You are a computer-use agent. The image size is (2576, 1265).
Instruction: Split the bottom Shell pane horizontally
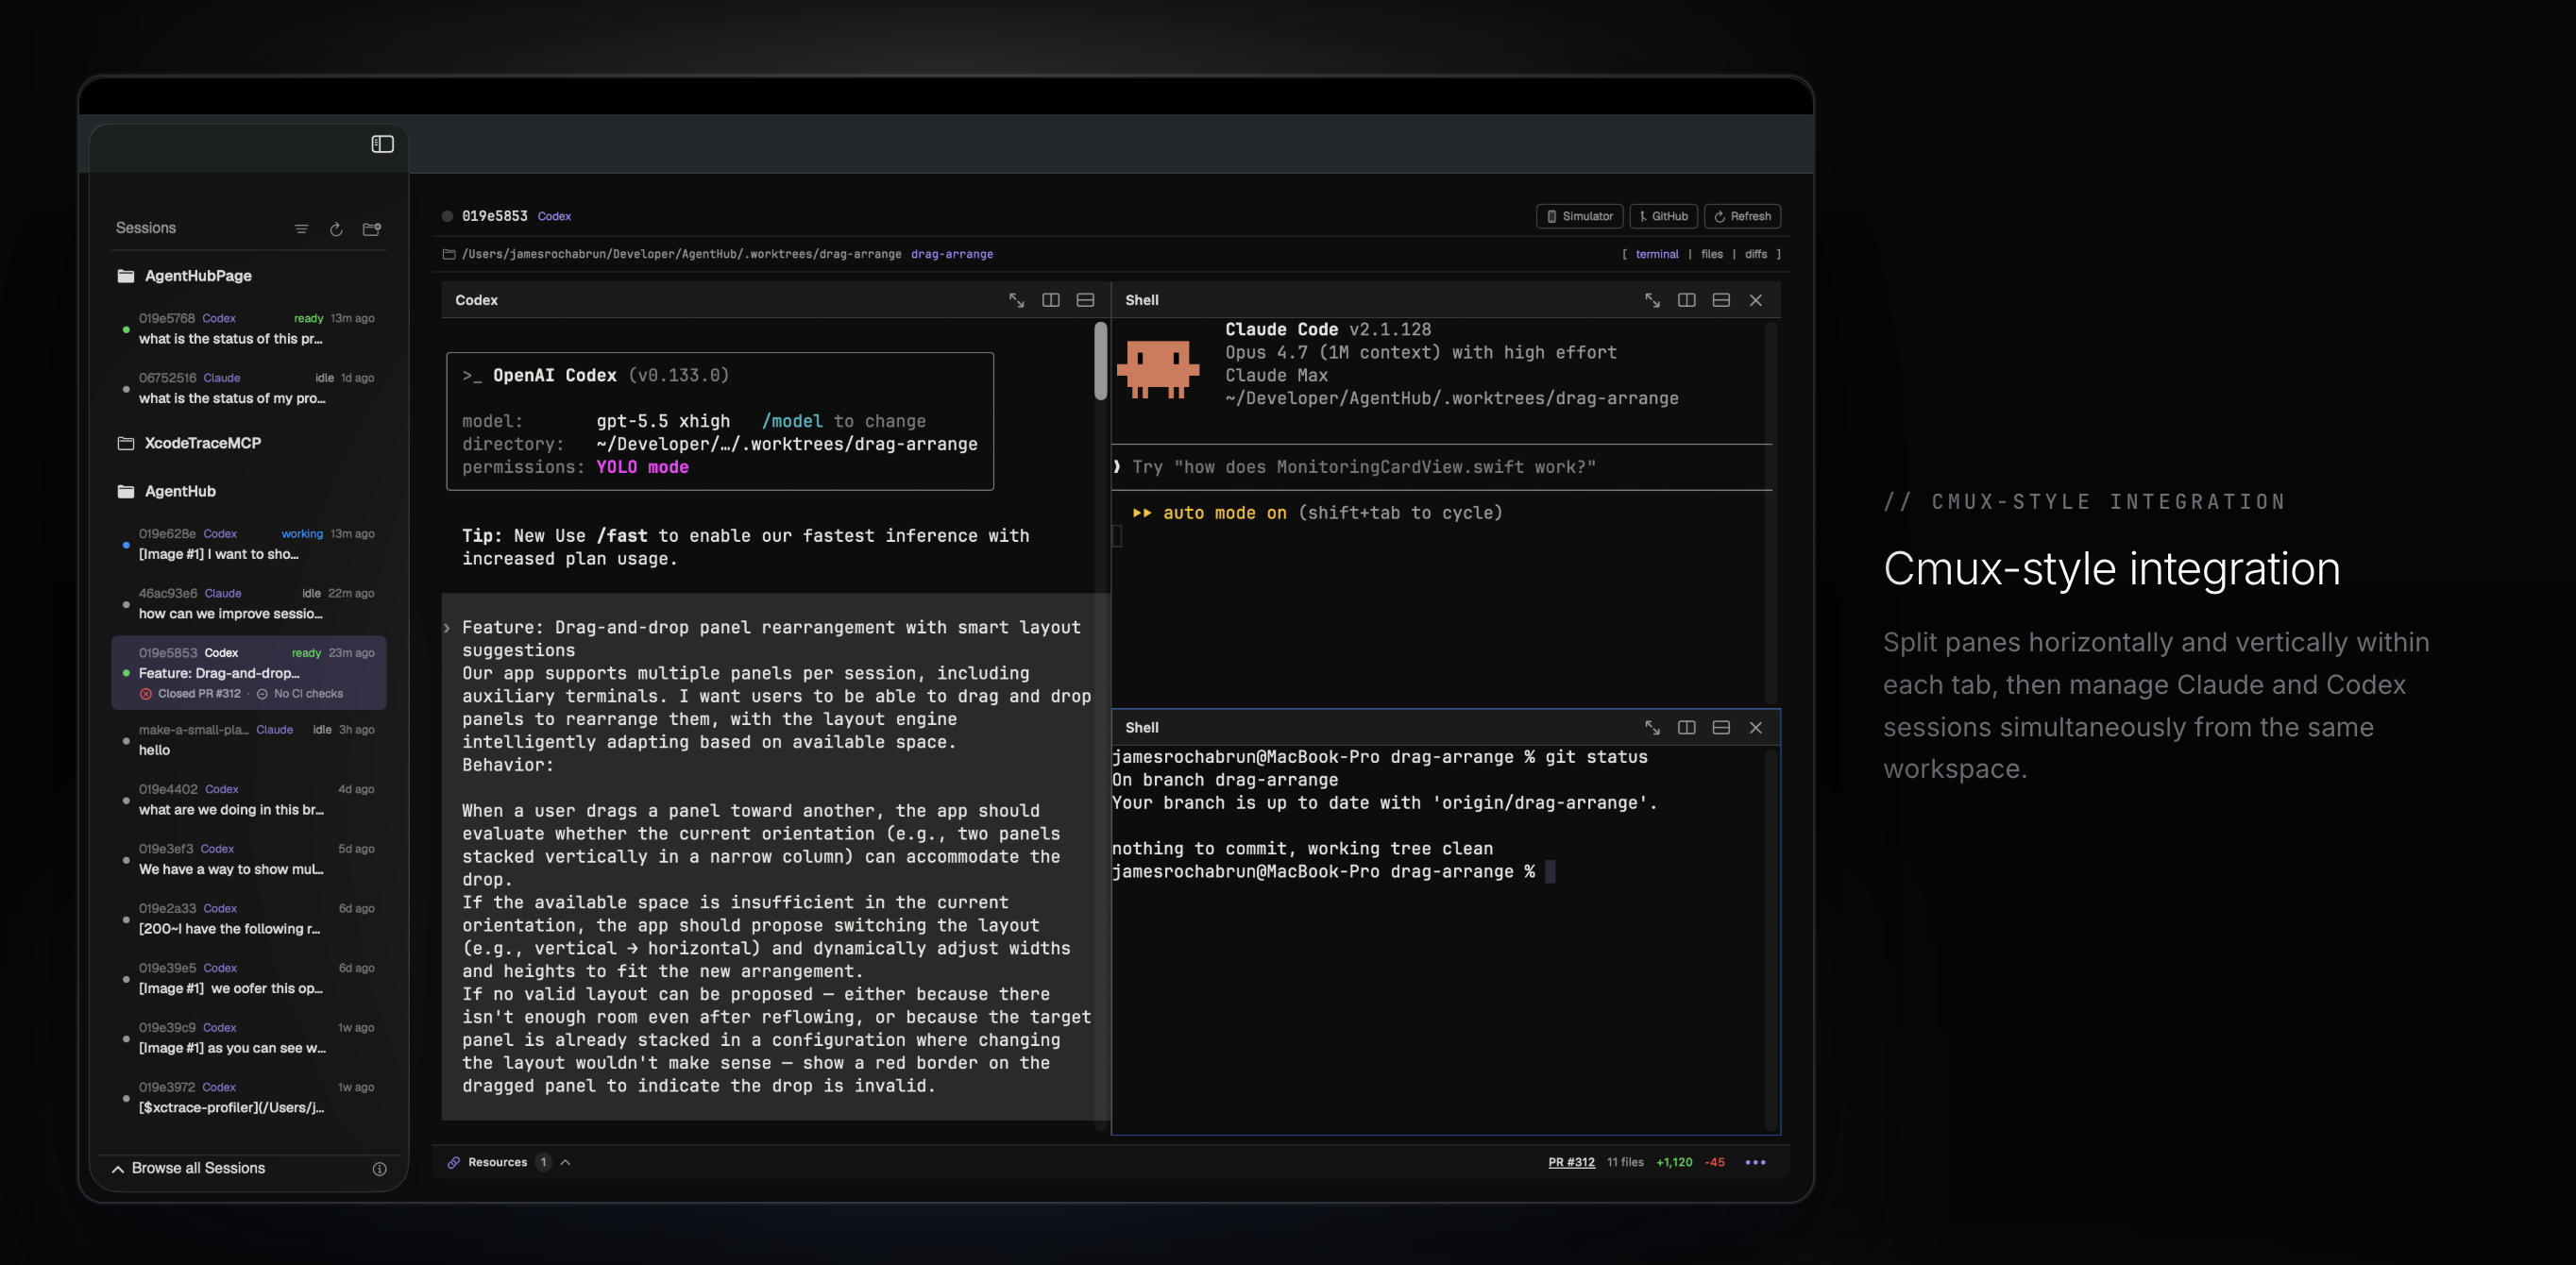(1721, 727)
